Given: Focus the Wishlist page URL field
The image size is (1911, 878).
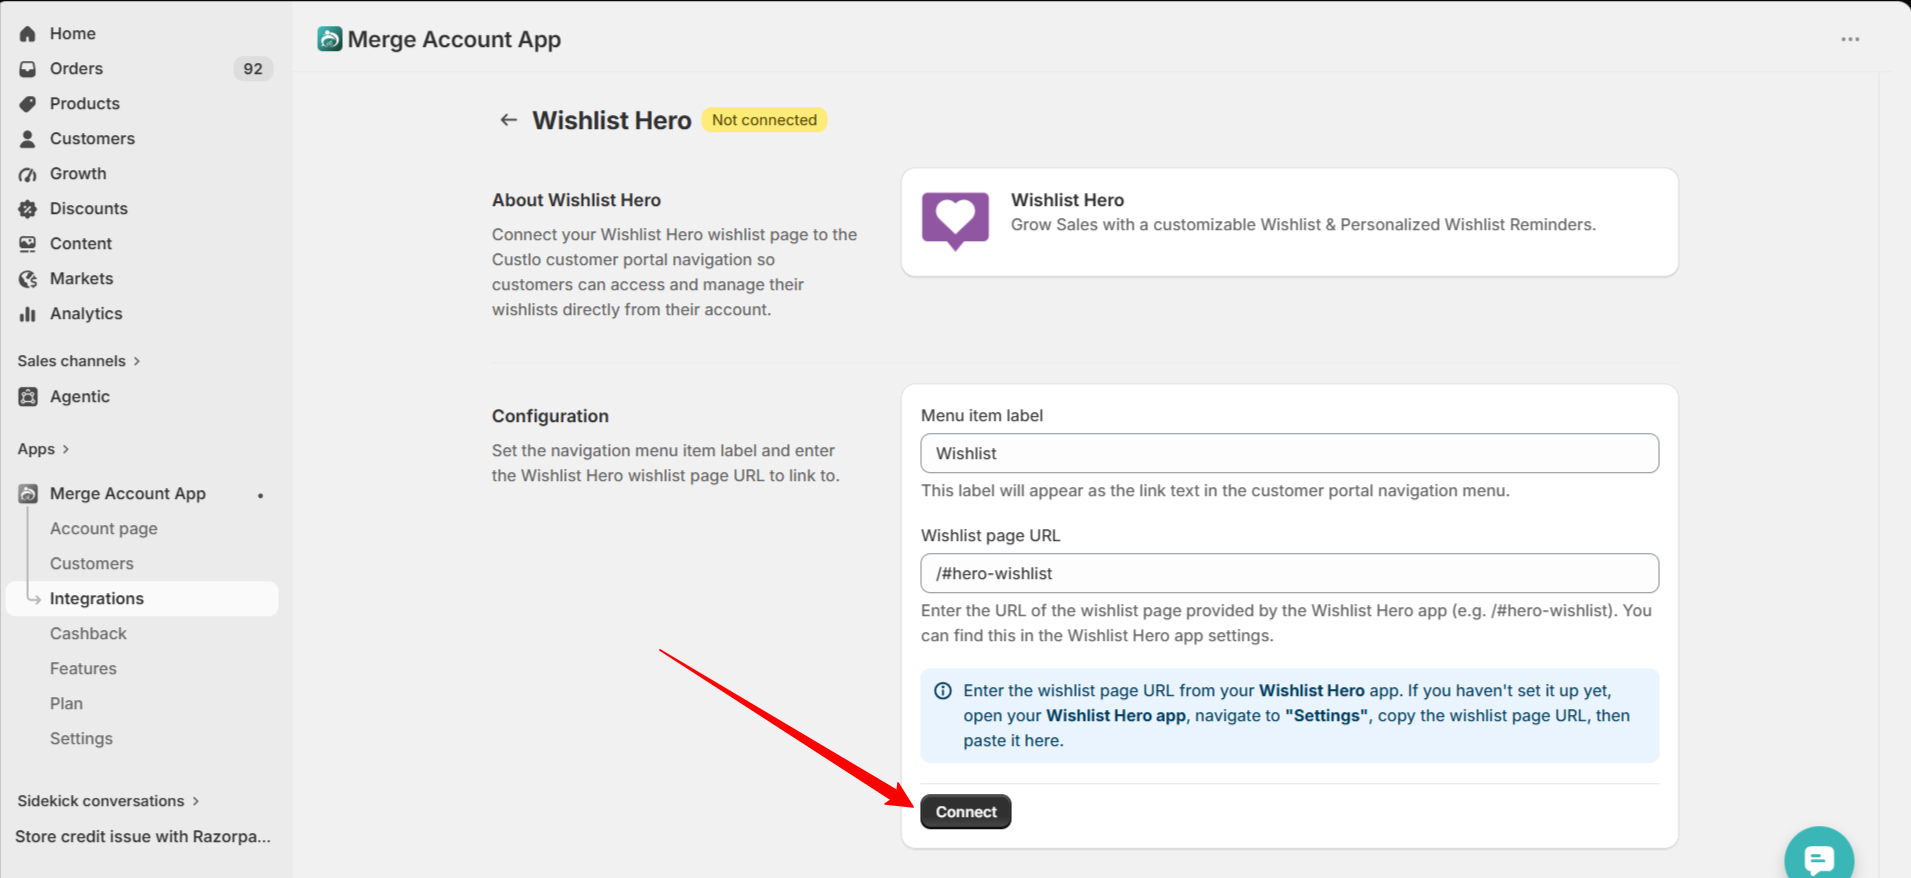Looking at the screenshot, I should click(1290, 573).
